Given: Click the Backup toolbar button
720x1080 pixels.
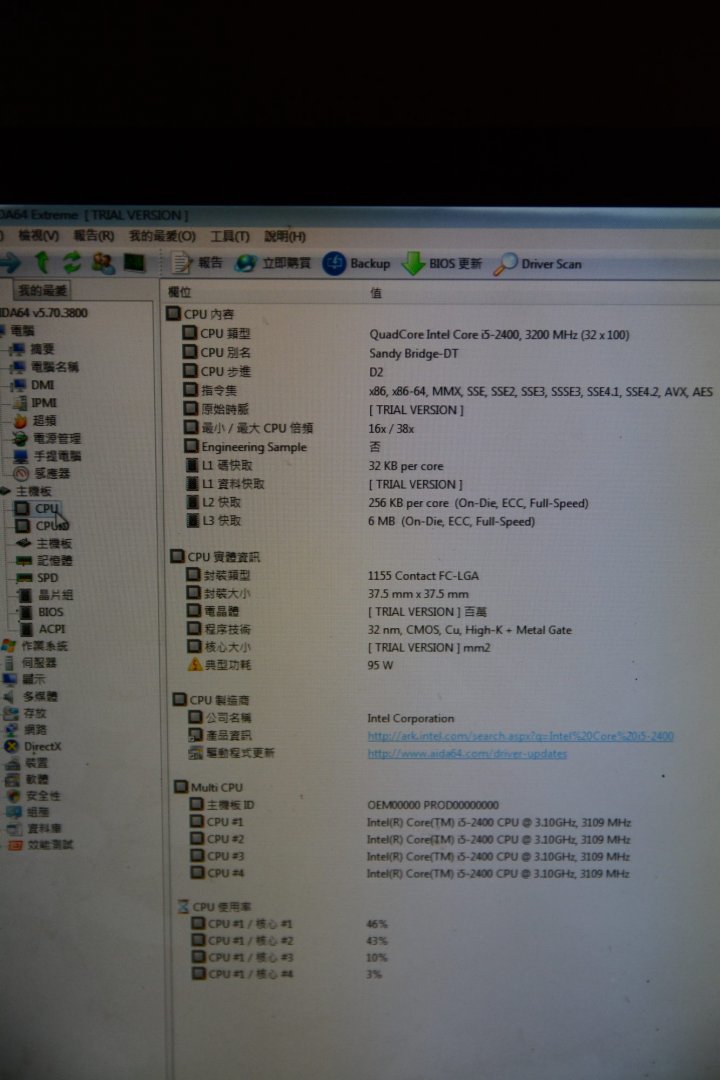Looking at the screenshot, I should (356, 264).
